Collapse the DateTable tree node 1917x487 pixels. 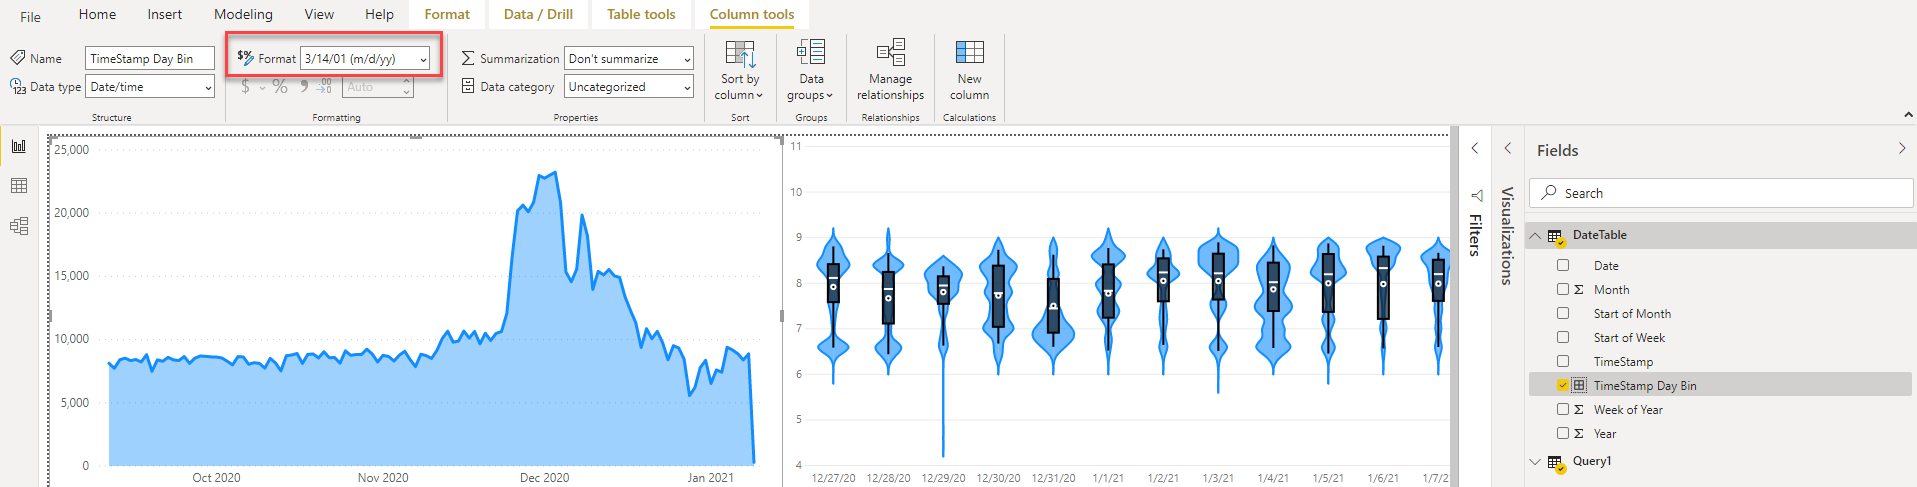[x=1535, y=236]
